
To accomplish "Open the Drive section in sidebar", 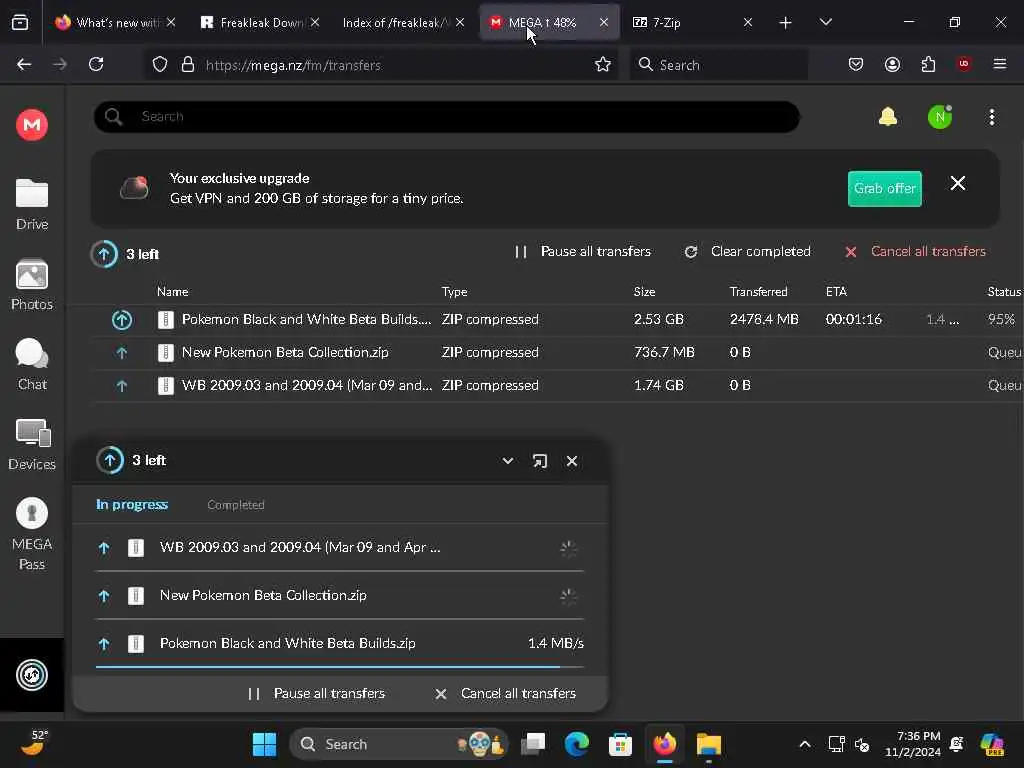I will coord(32,204).
